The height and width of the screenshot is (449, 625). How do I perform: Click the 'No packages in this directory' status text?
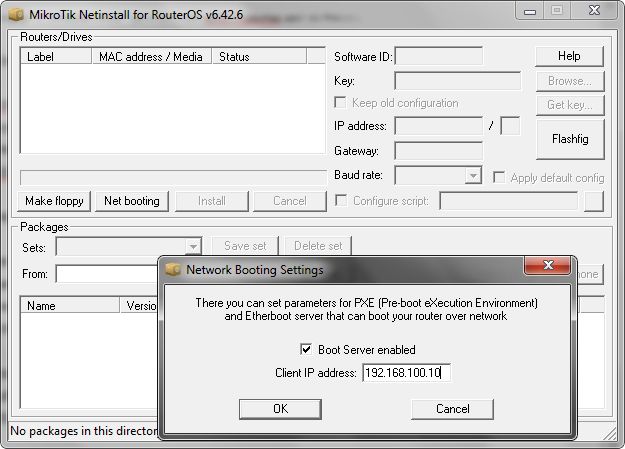point(84,431)
